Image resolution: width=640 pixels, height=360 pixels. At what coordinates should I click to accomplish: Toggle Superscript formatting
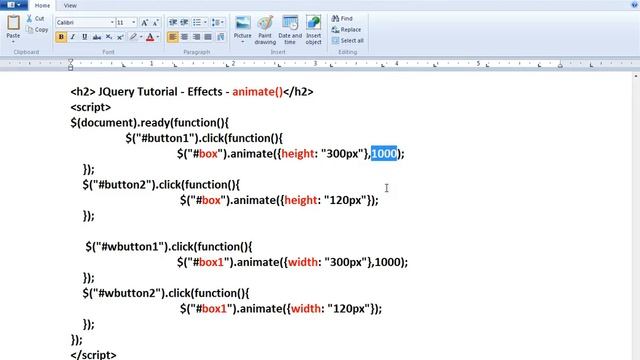click(120, 37)
